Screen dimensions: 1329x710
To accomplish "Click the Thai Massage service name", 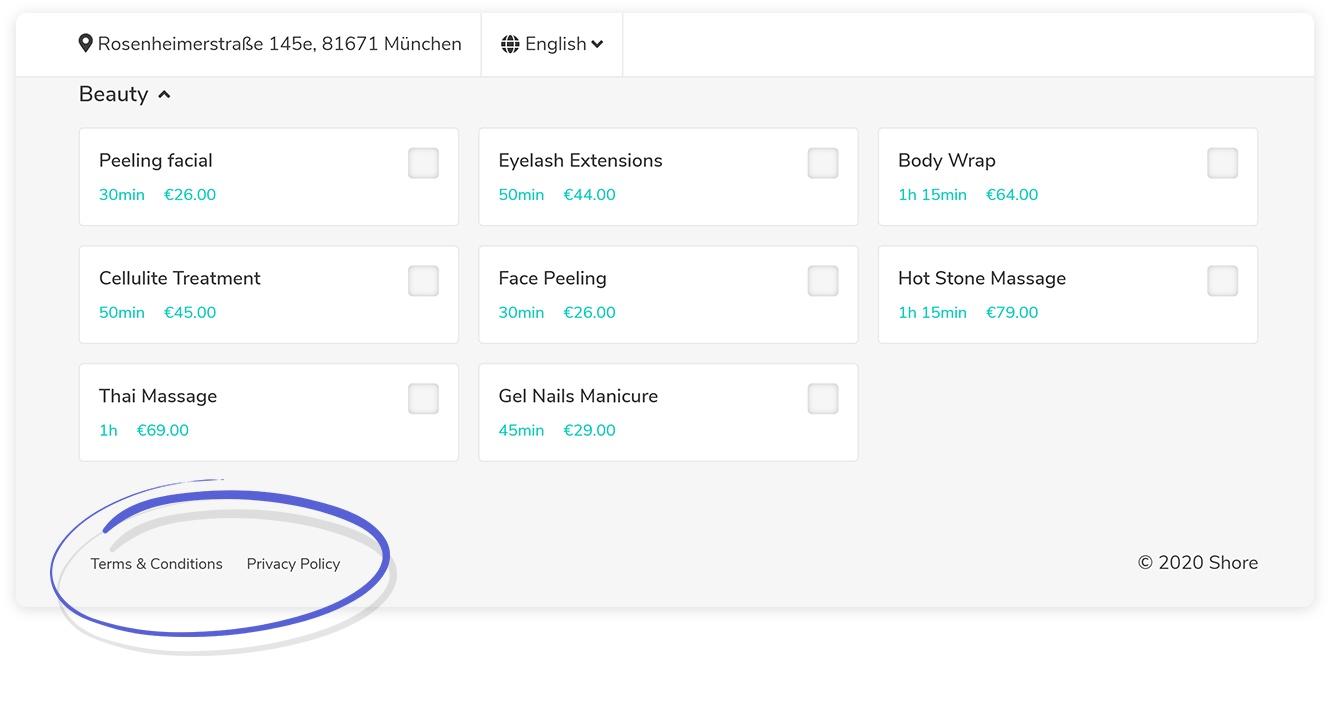I will (158, 396).
